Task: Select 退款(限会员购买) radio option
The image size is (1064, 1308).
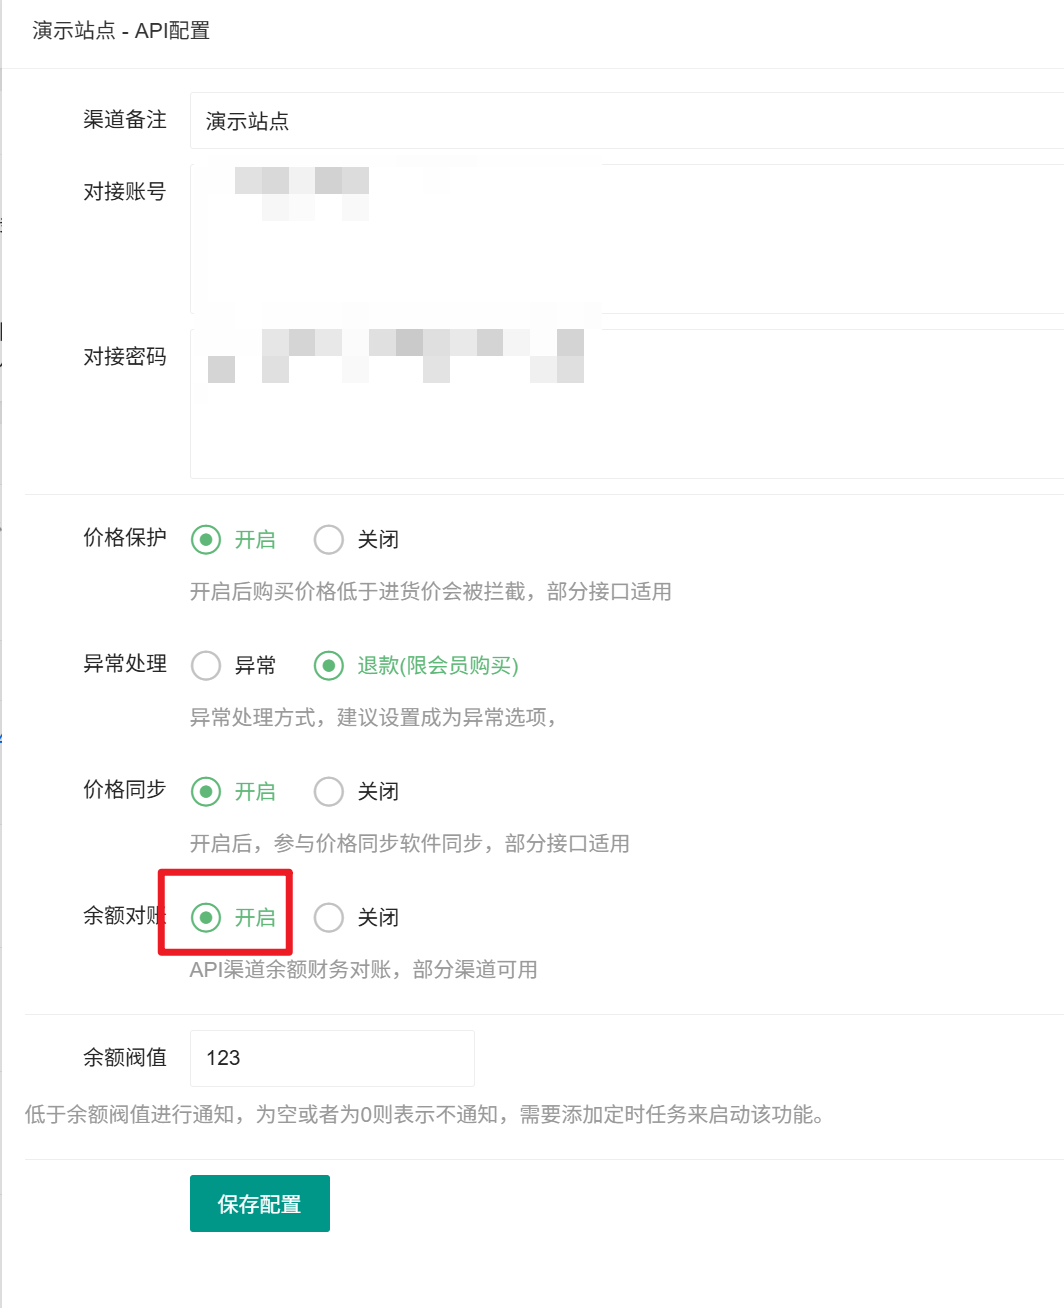Action: [329, 666]
